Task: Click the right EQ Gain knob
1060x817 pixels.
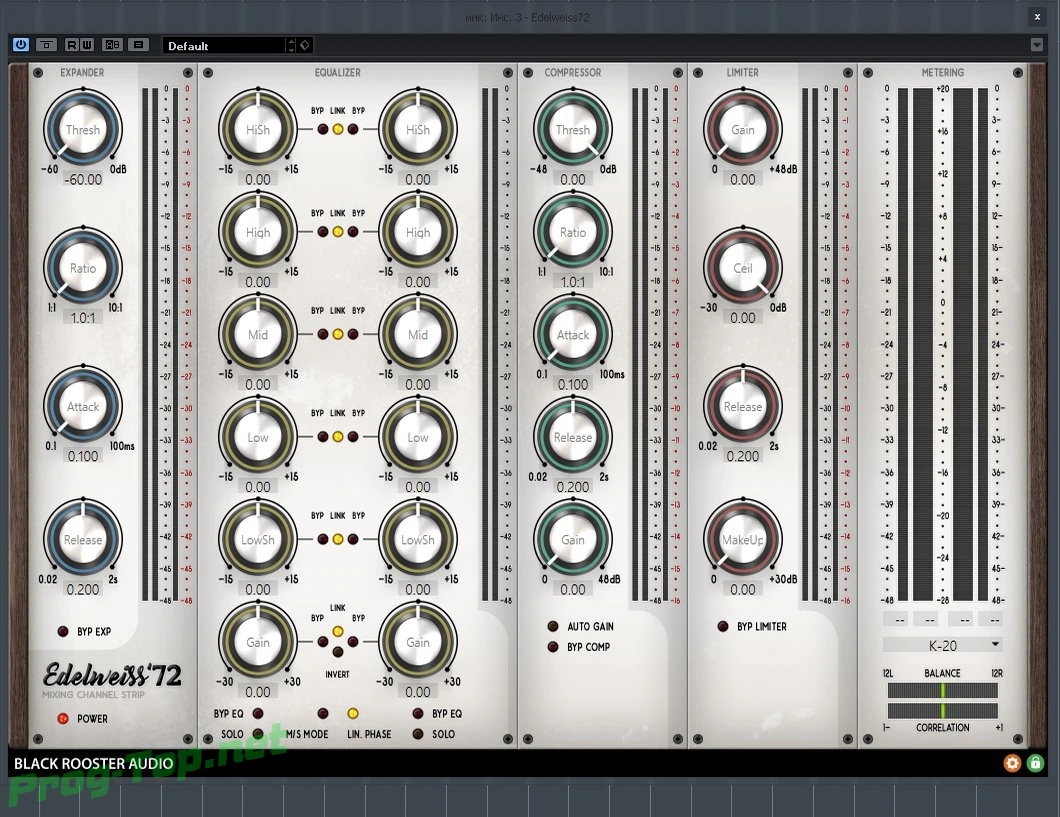Action: (418, 642)
